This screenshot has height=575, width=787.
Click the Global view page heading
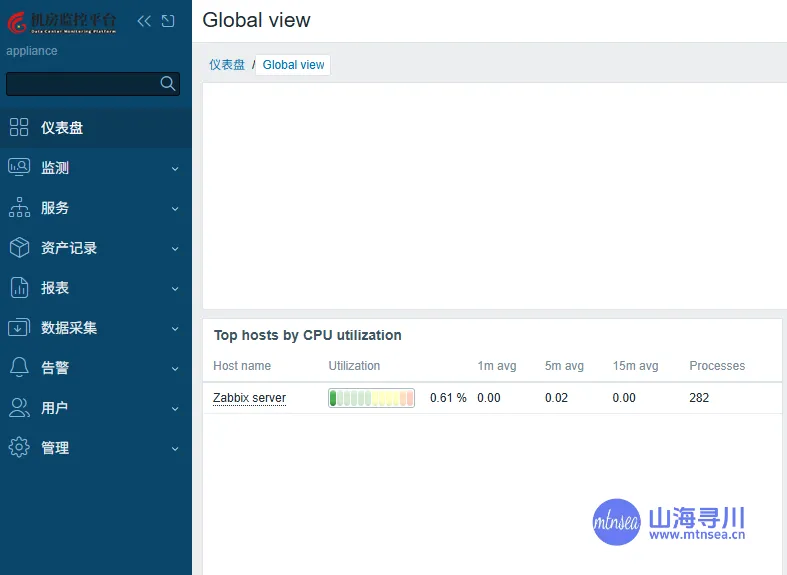[x=256, y=20]
